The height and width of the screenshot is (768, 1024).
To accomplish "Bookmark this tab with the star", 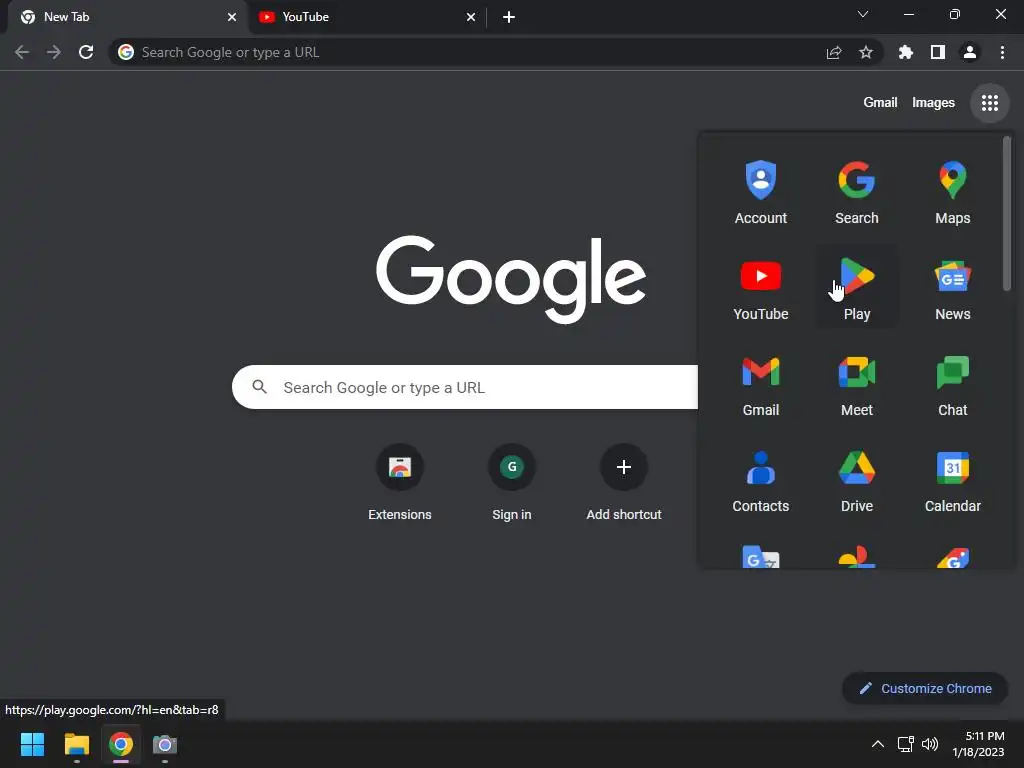I will tap(865, 52).
